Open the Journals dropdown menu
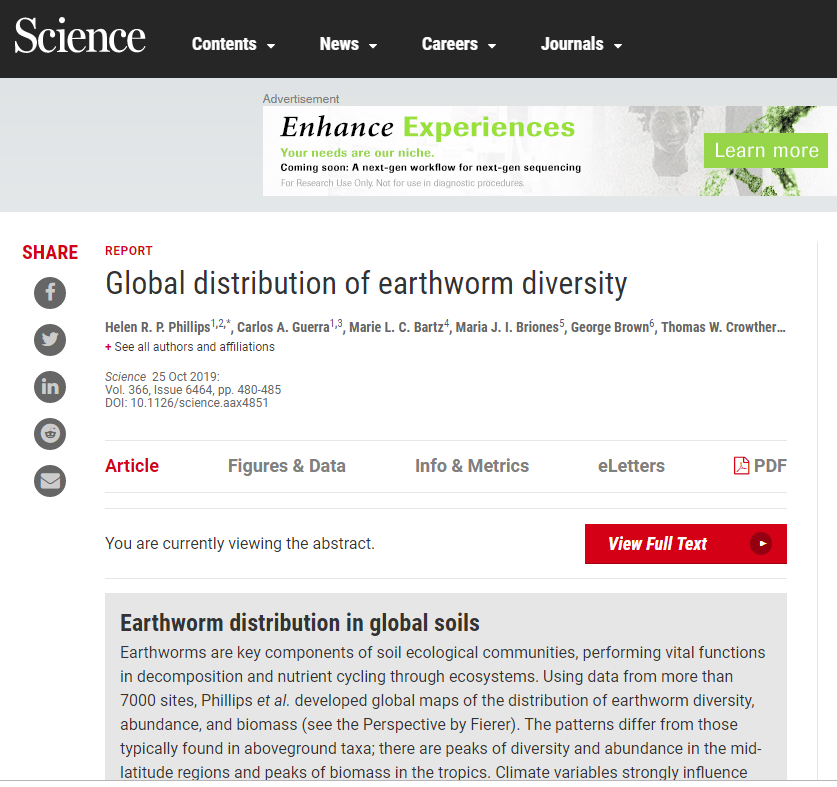The width and height of the screenshot is (837, 787). click(581, 44)
